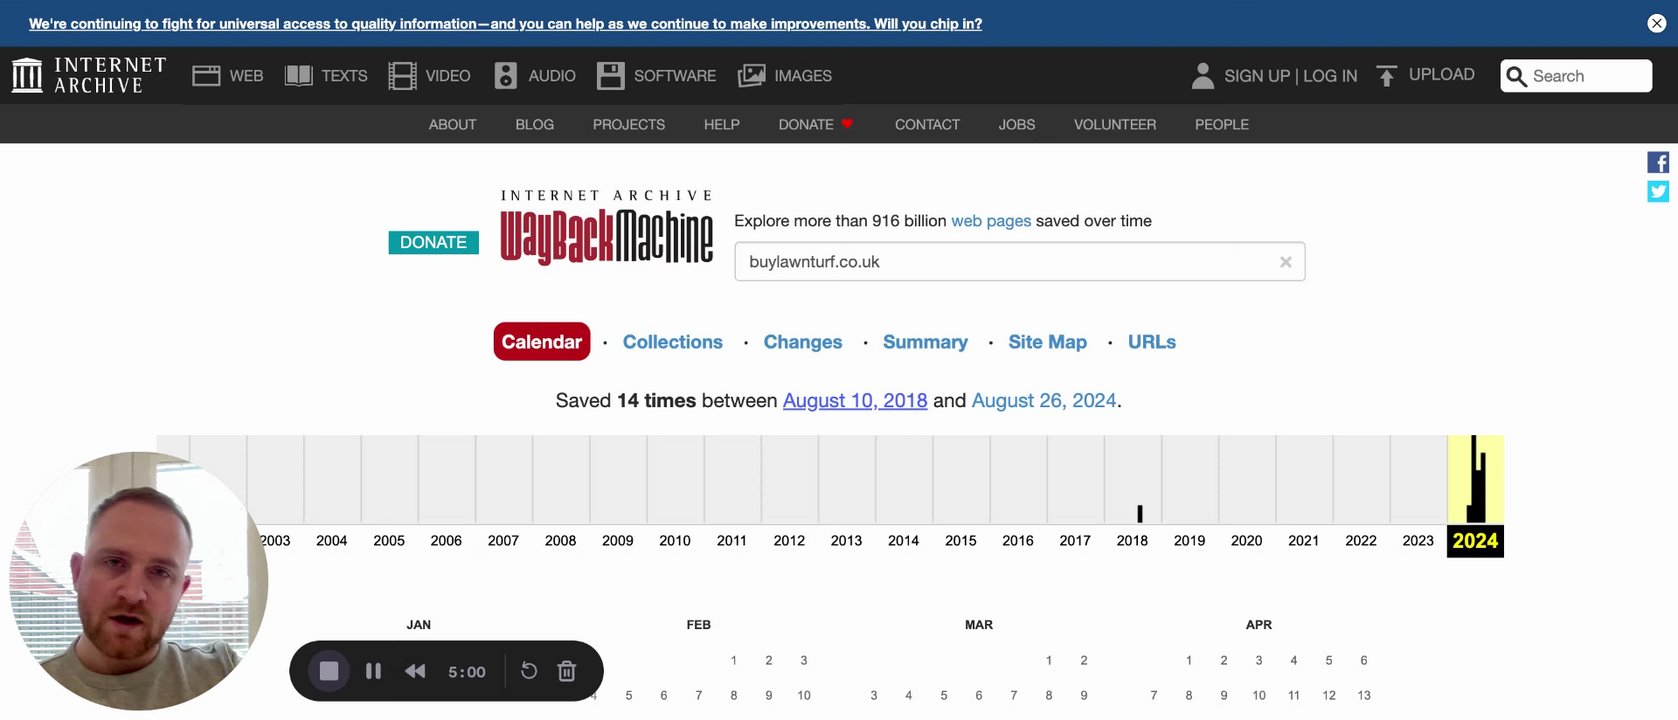
Task: Select year 2015 on the timeline
Action: [961, 541]
